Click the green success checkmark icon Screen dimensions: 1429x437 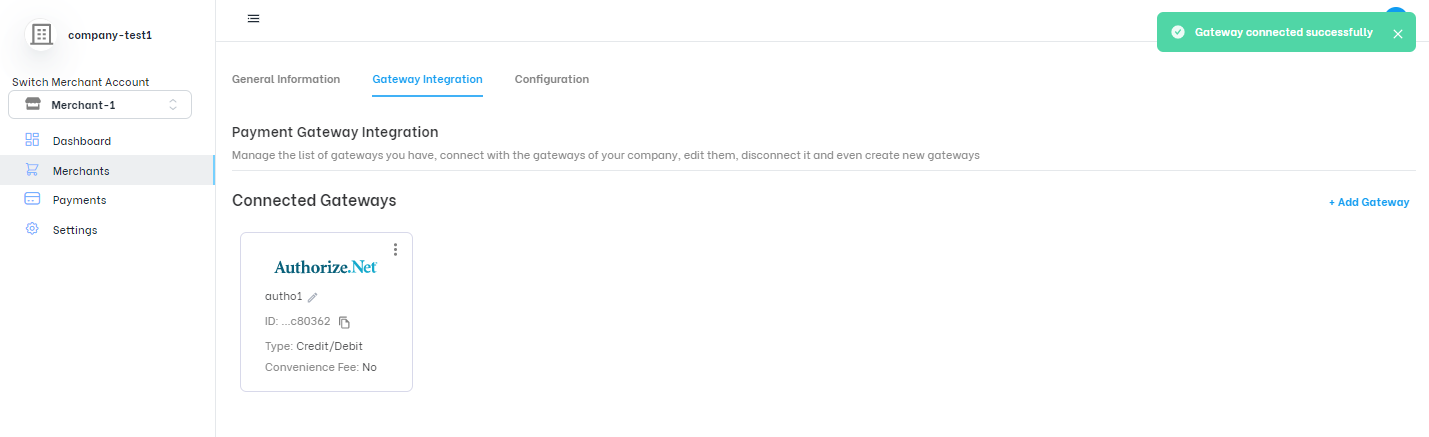tap(1178, 32)
